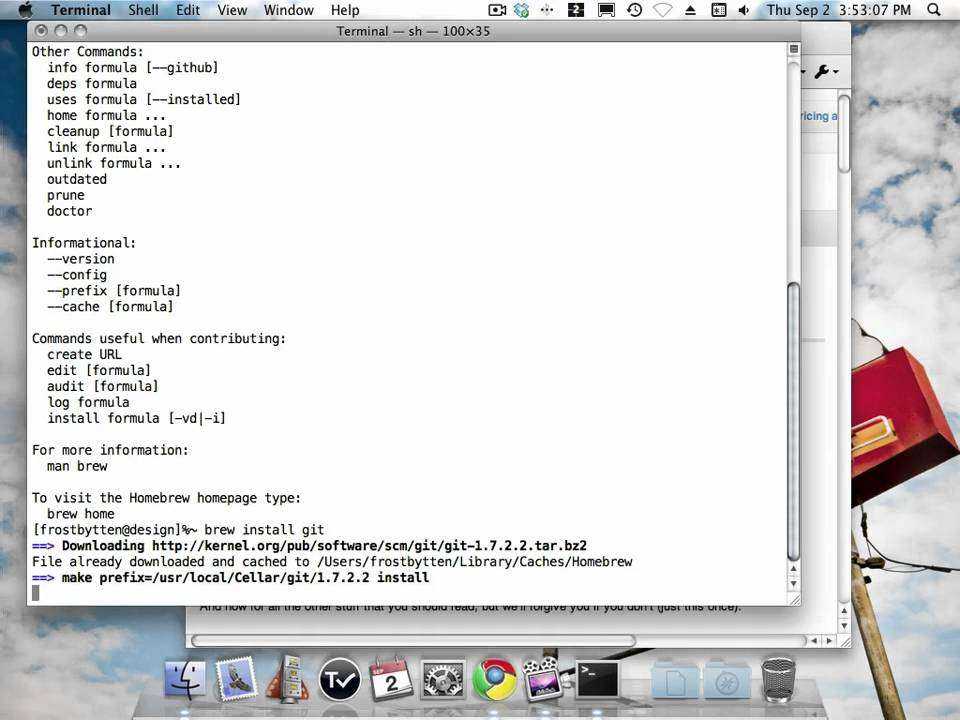Click the Chrome window scroll up arrow

[844, 611]
